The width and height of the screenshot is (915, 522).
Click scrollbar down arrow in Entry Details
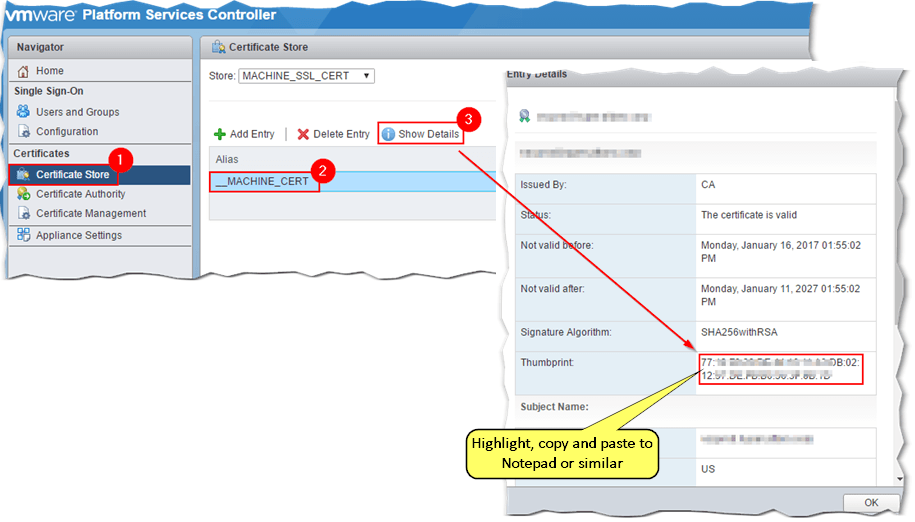pyautogui.click(x=900, y=479)
